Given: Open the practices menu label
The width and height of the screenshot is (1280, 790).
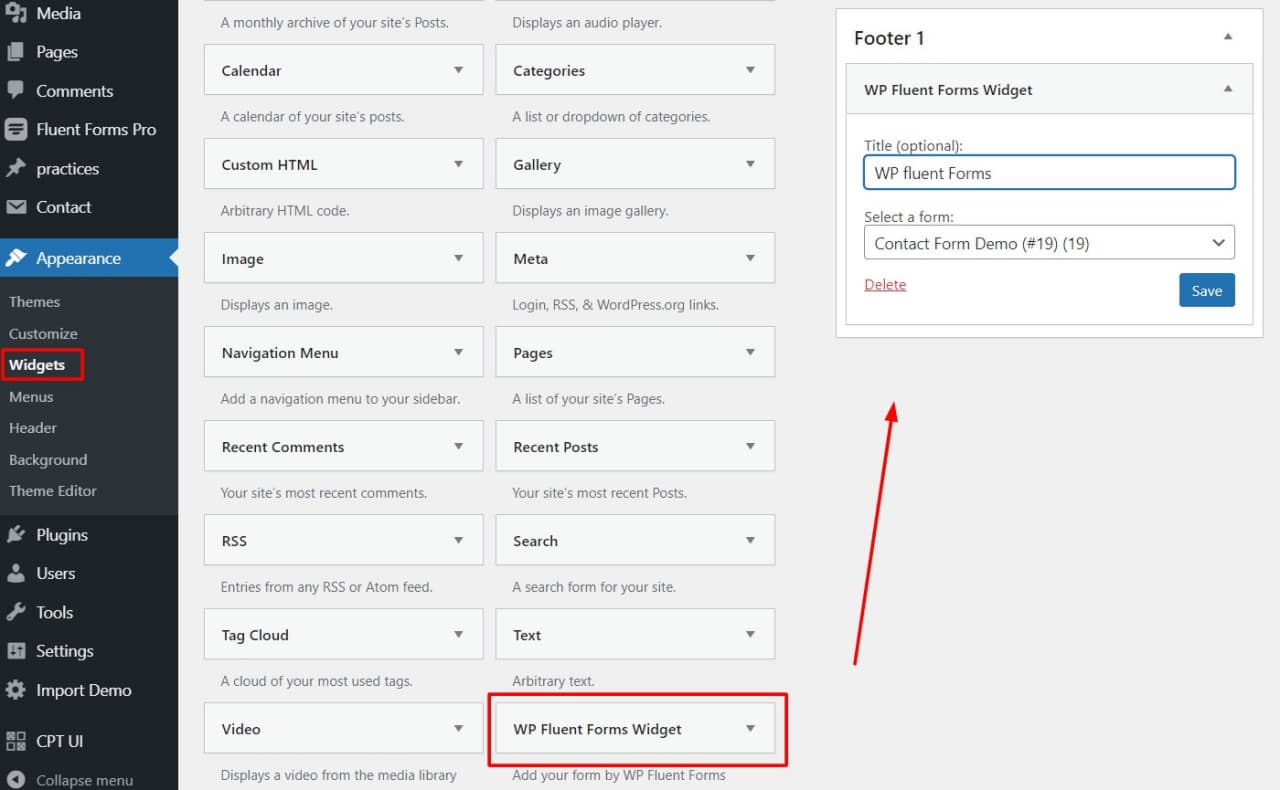Looking at the screenshot, I should pyautogui.click(x=68, y=168).
